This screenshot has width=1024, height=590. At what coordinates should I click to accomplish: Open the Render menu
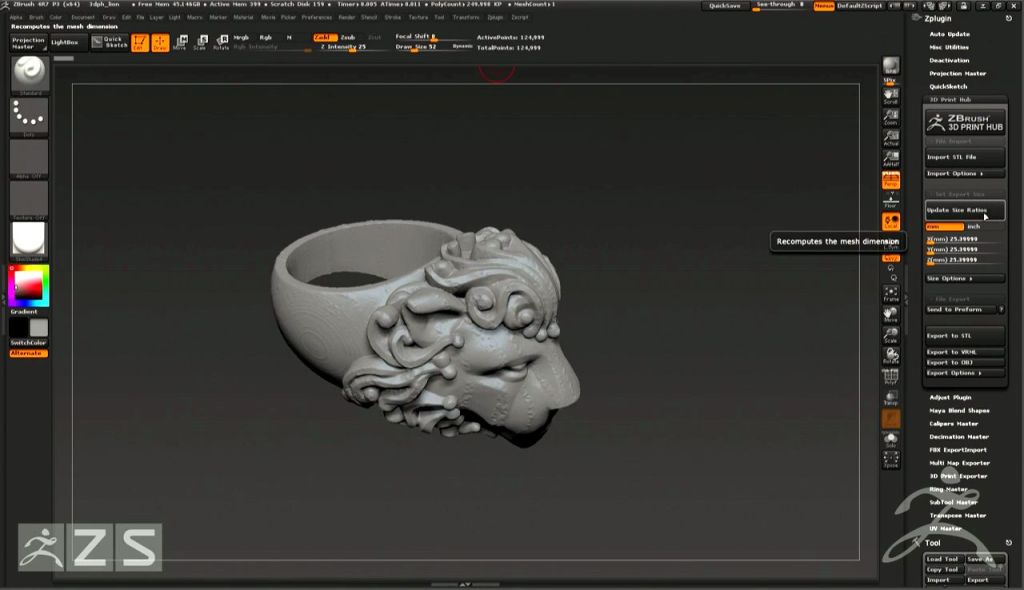tap(347, 18)
